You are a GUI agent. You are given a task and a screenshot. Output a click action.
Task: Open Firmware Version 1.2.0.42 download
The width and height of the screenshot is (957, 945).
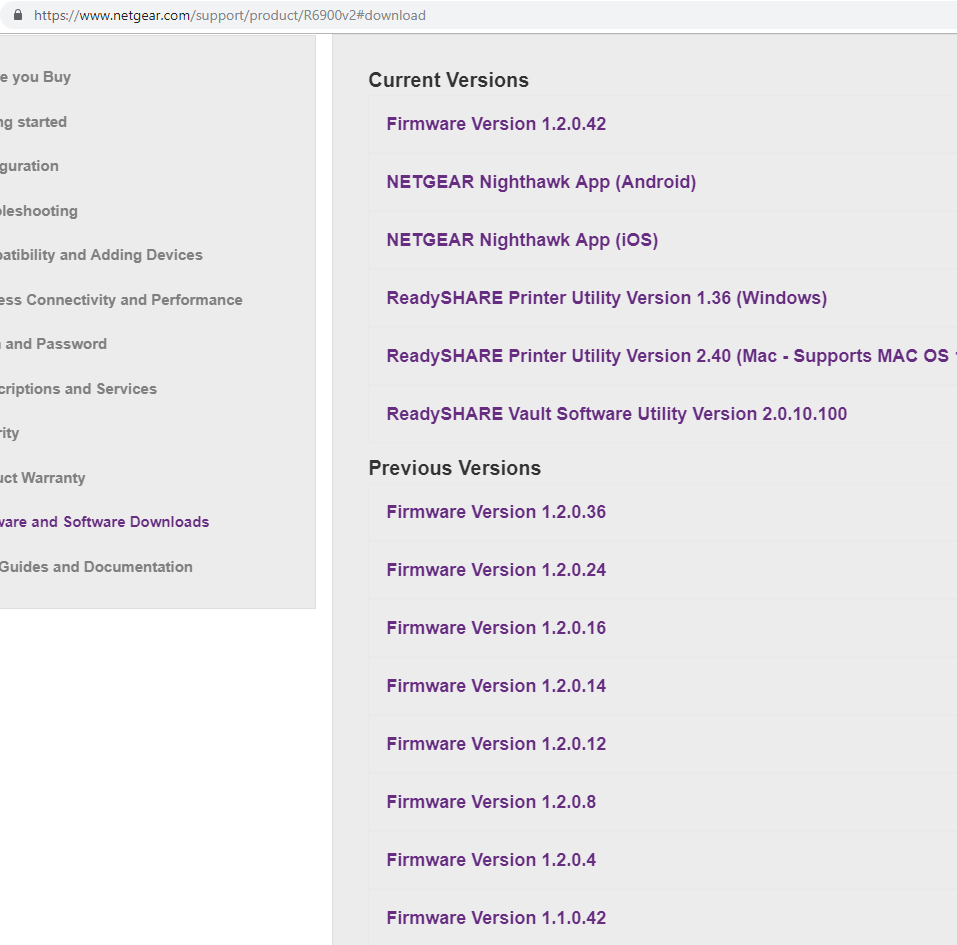(x=496, y=124)
